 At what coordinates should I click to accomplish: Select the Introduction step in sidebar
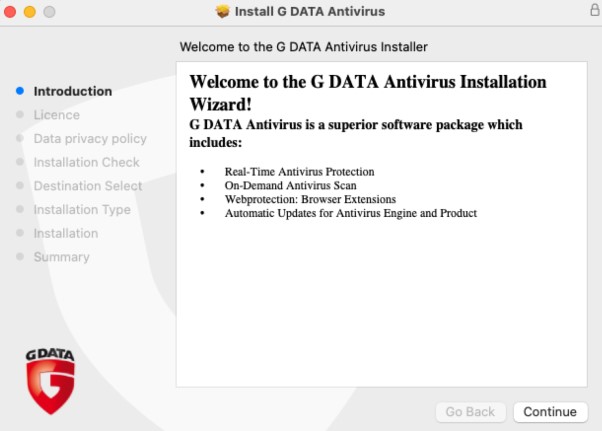tap(73, 91)
